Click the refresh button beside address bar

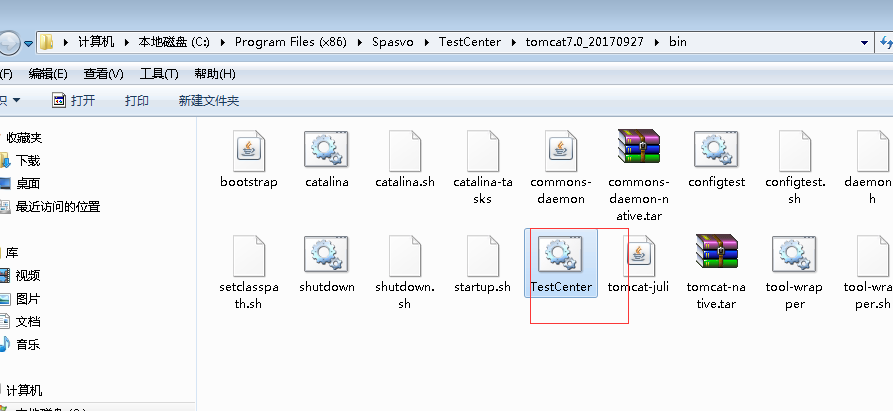885,43
